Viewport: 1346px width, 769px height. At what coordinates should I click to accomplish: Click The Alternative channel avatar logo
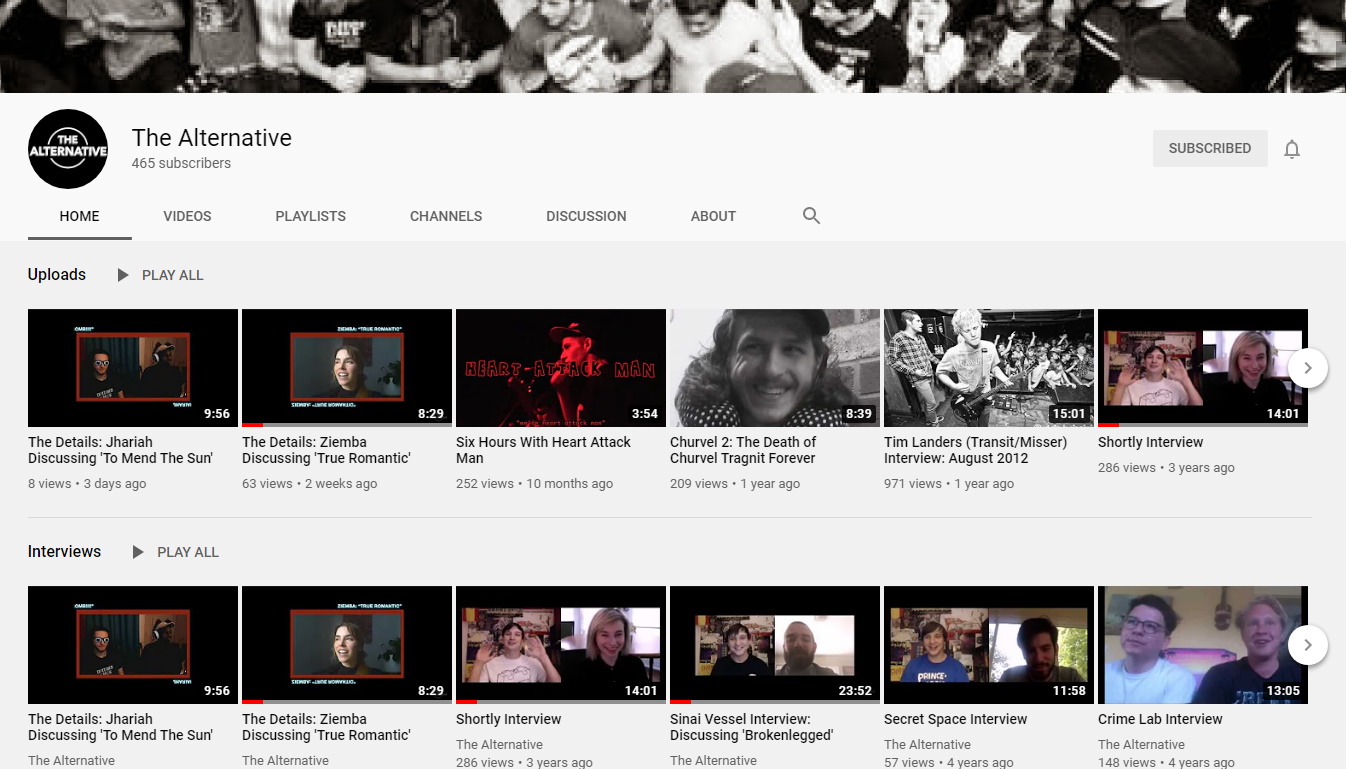click(68, 149)
